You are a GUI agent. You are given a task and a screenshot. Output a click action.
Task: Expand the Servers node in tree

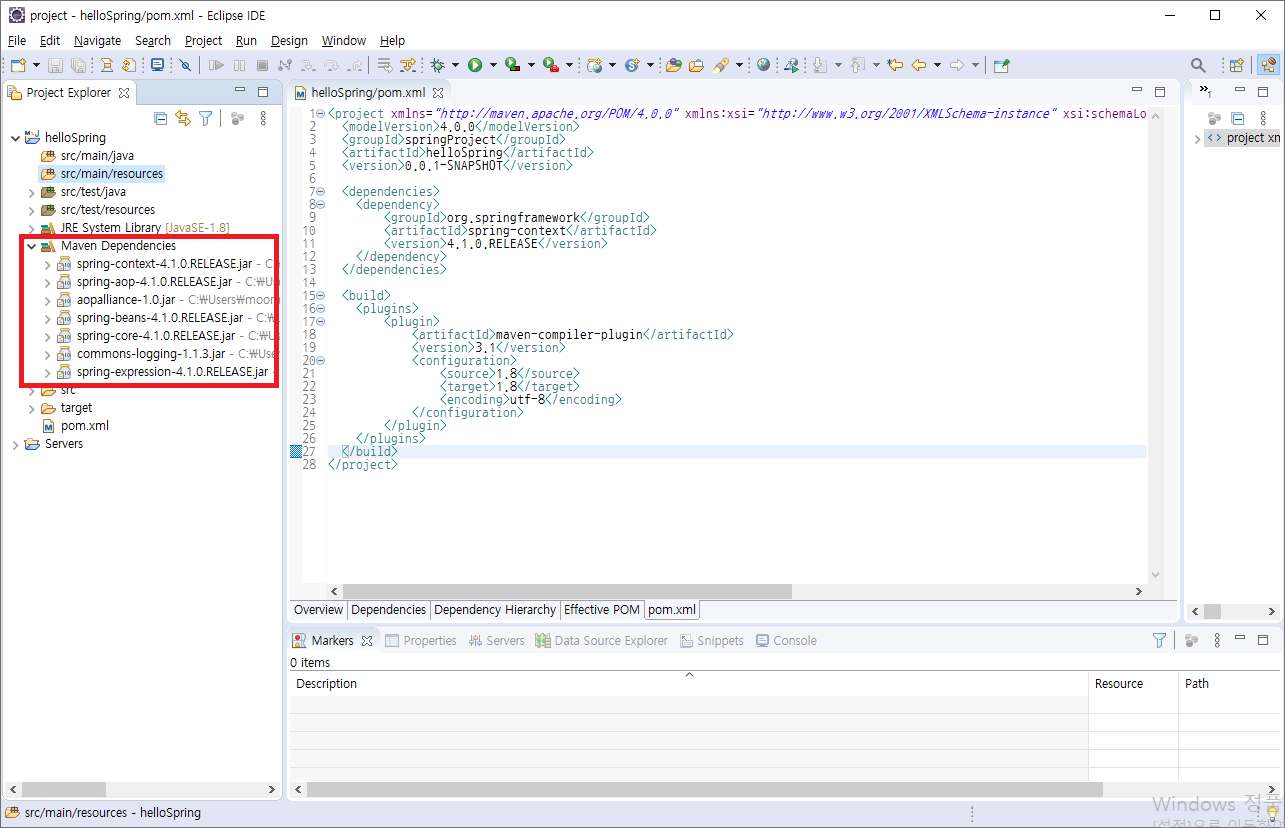[x=14, y=444]
